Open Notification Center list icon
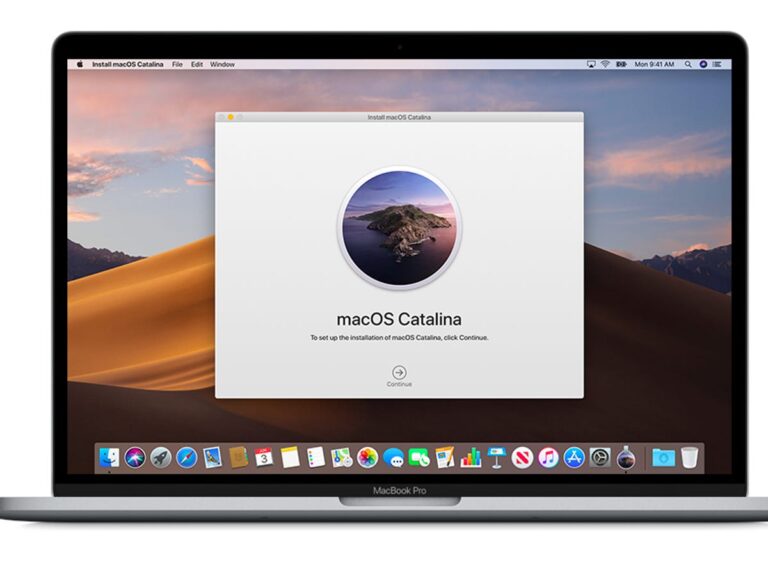 (718, 64)
